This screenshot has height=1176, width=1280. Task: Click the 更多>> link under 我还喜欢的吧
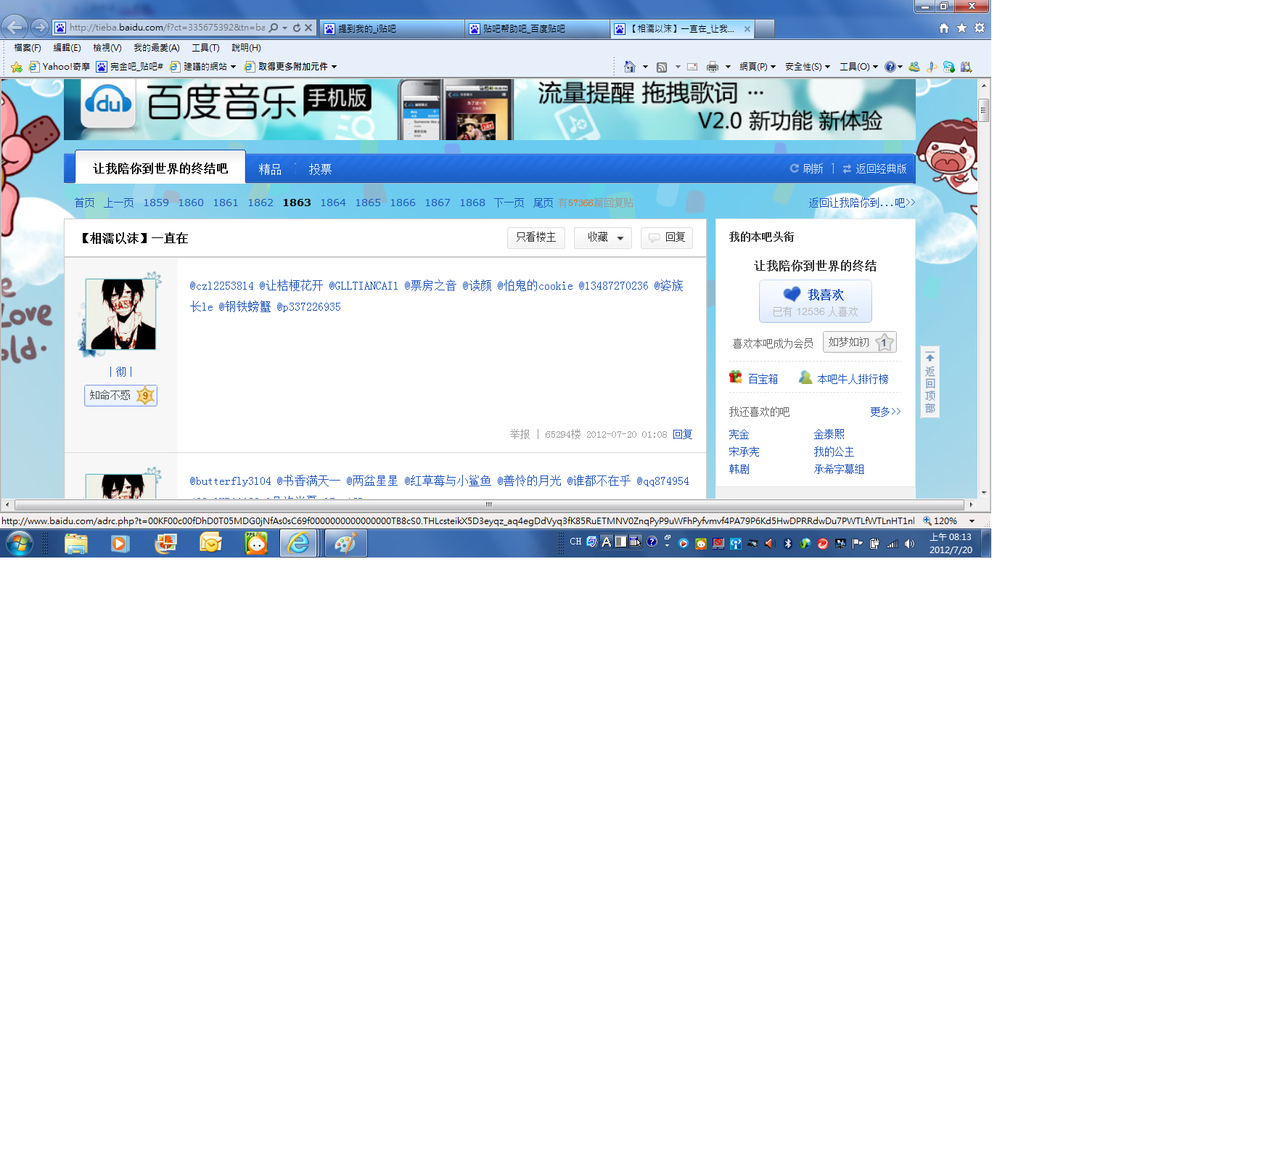(886, 412)
